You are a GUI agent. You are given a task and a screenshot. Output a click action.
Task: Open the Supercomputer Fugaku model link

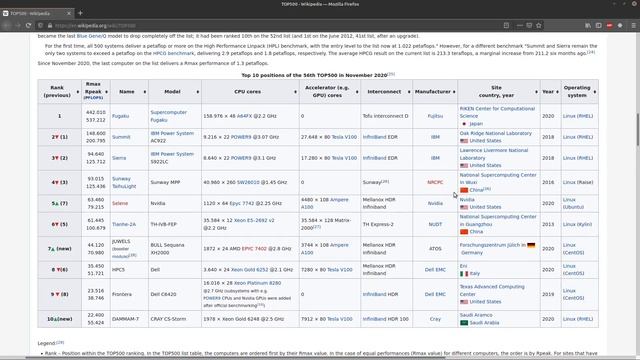click(x=168, y=116)
